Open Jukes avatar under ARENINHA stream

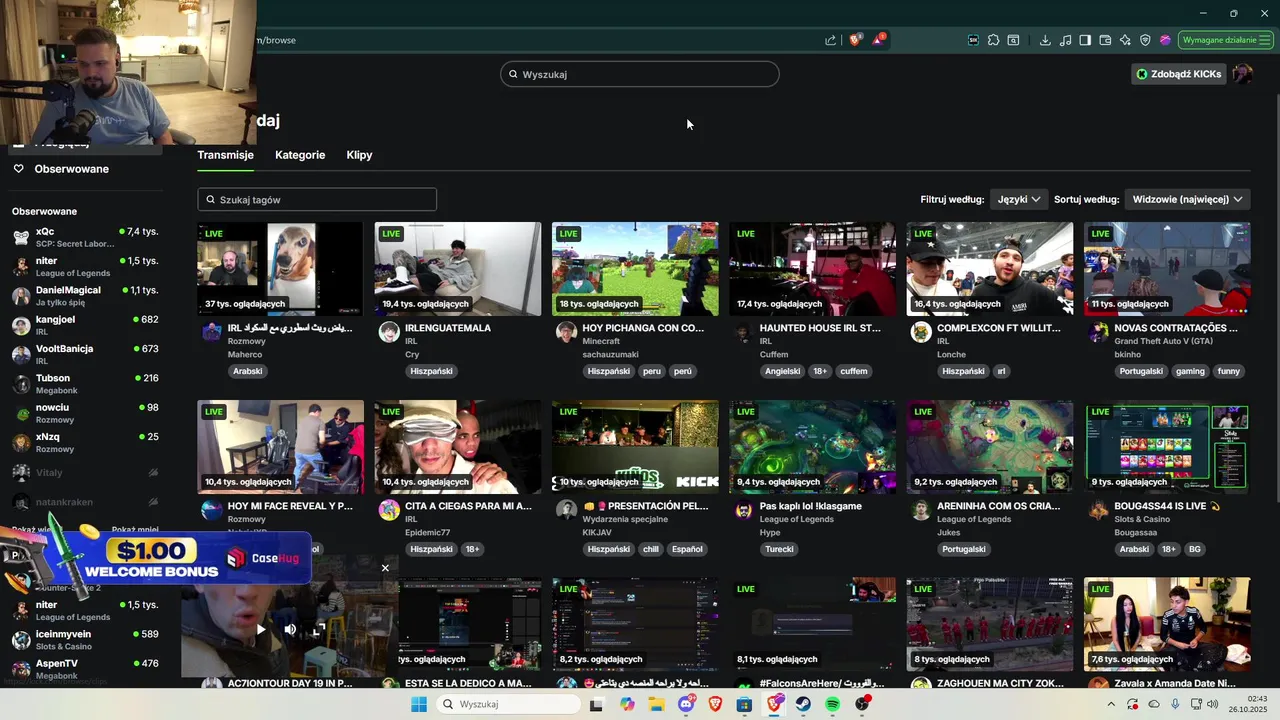click(920, 511)
